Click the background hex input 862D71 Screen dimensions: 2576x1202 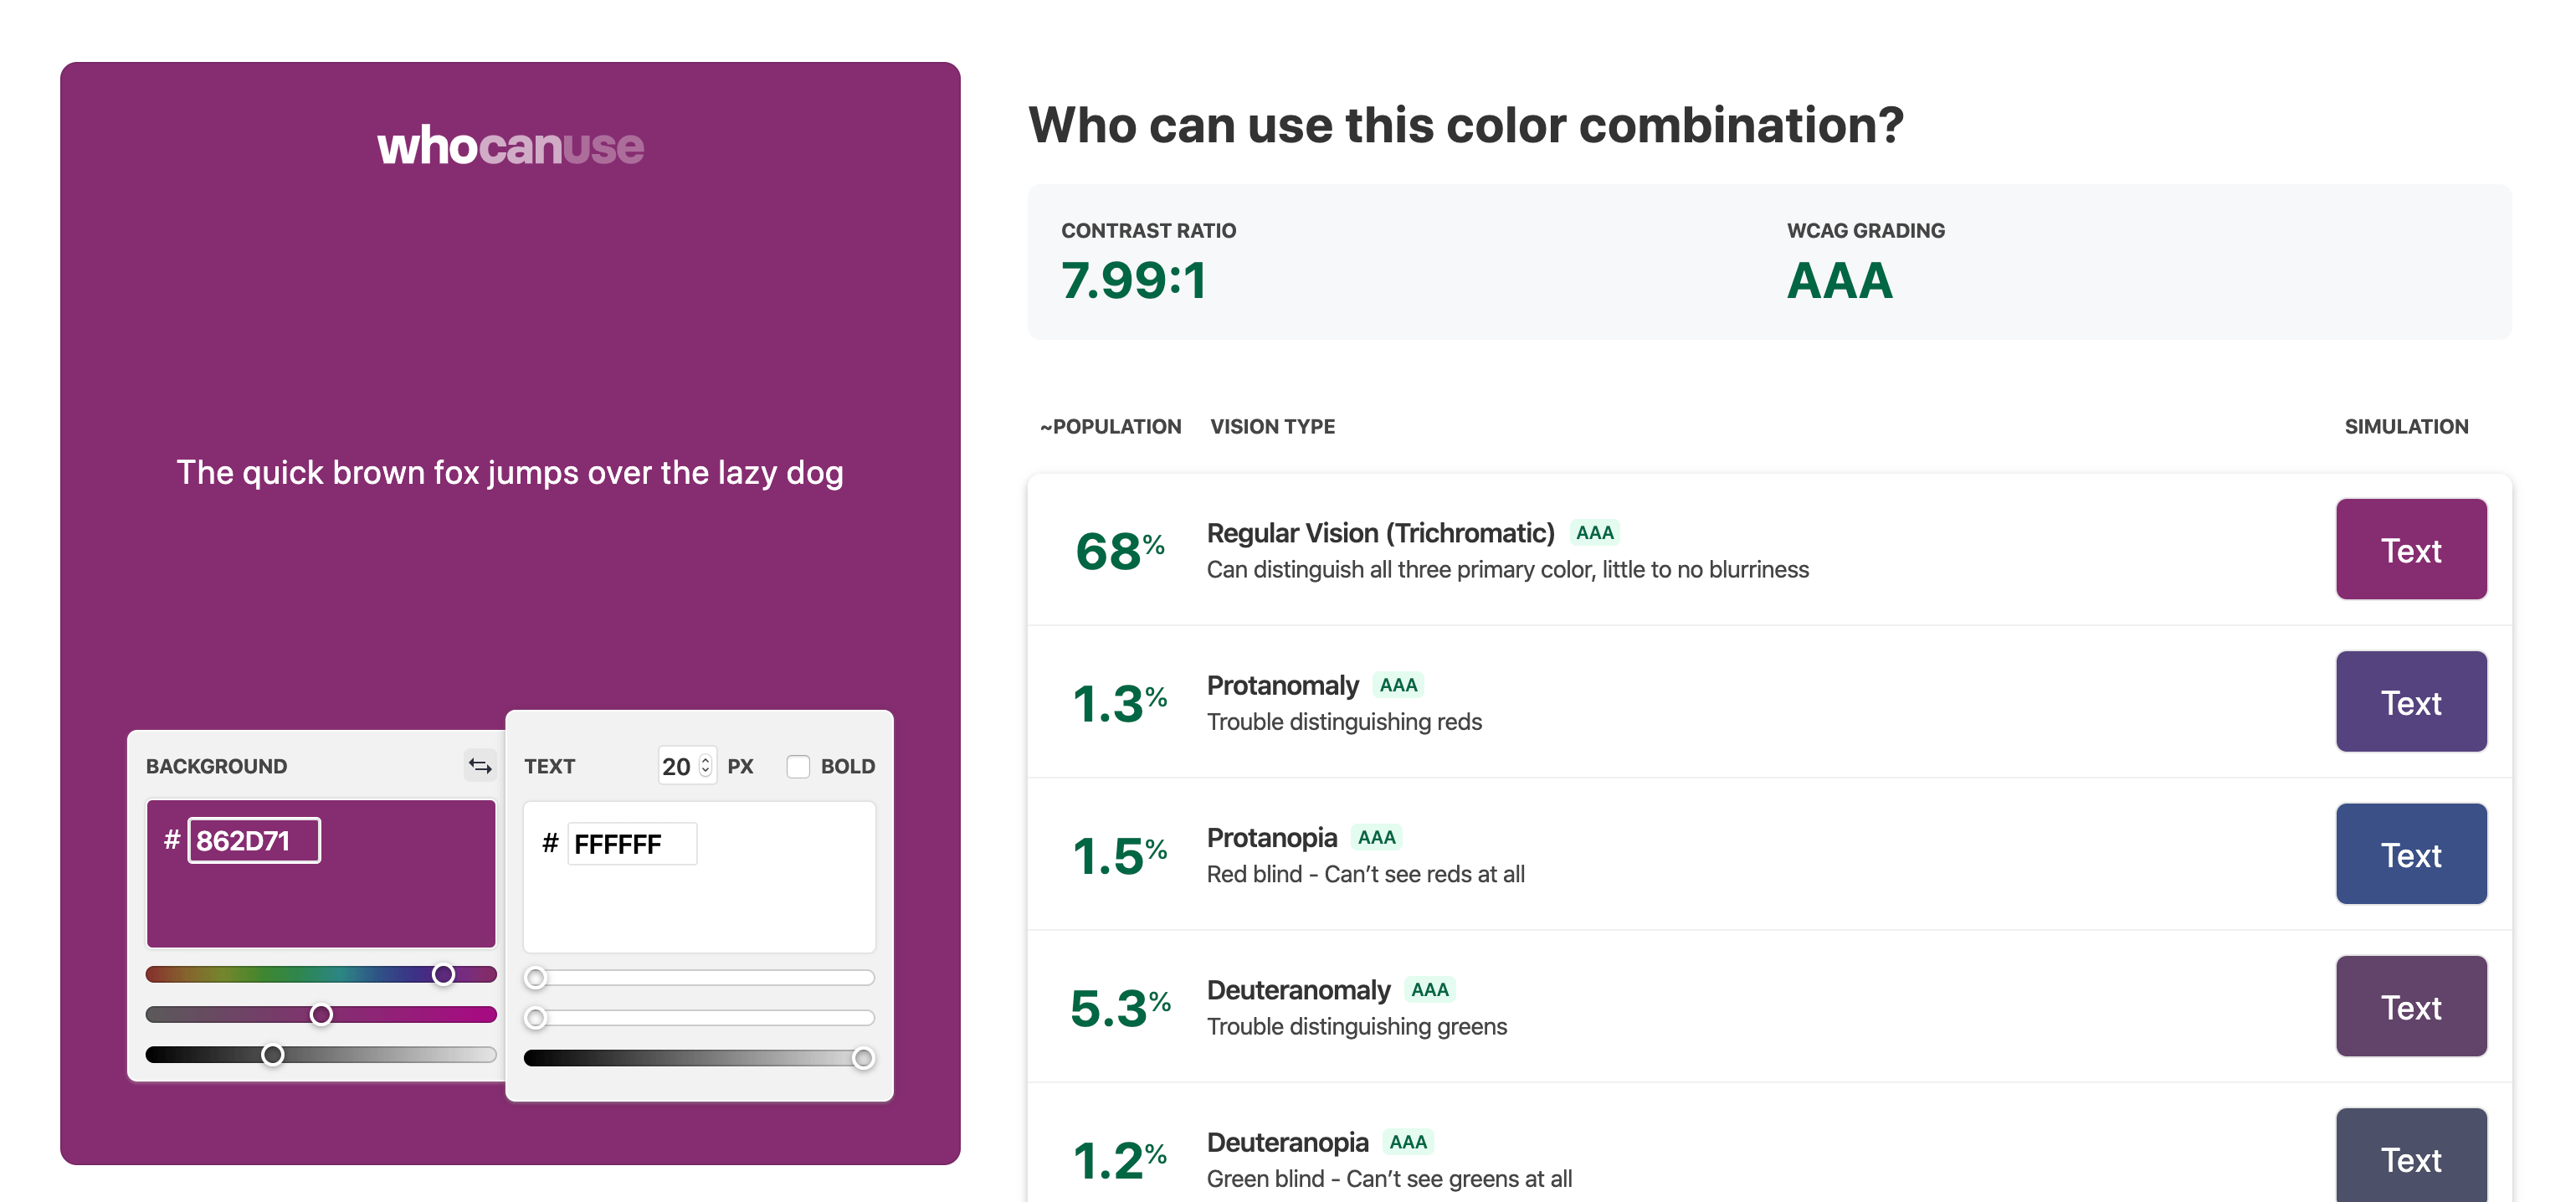[254, 841]
